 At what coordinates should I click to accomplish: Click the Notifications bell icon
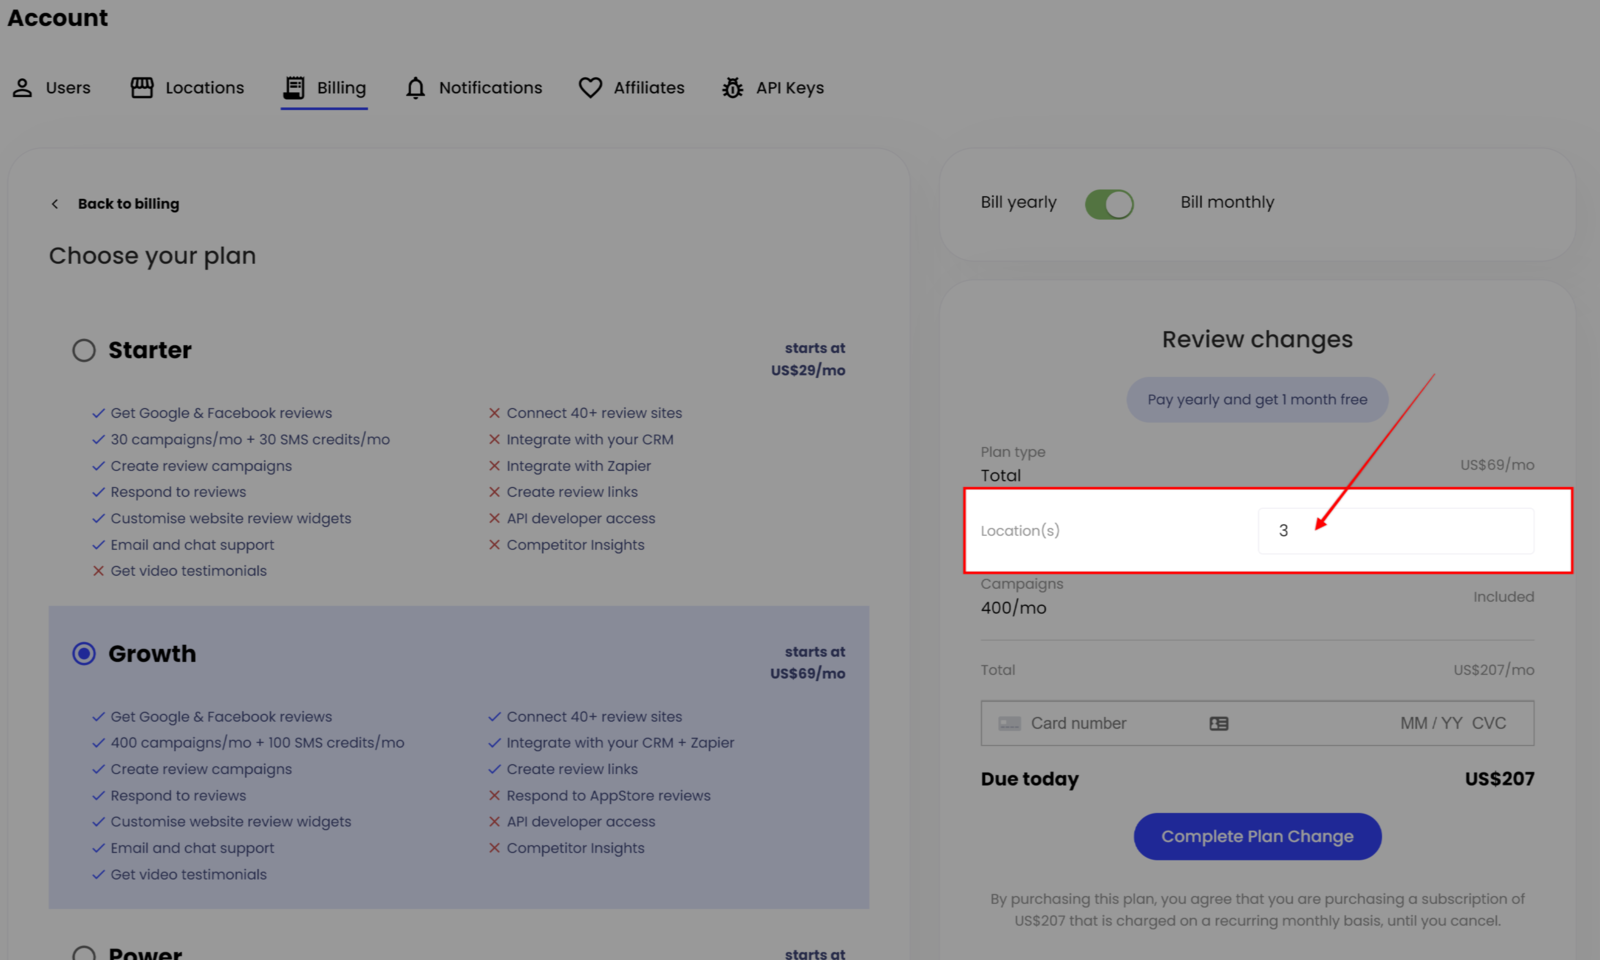415,88
